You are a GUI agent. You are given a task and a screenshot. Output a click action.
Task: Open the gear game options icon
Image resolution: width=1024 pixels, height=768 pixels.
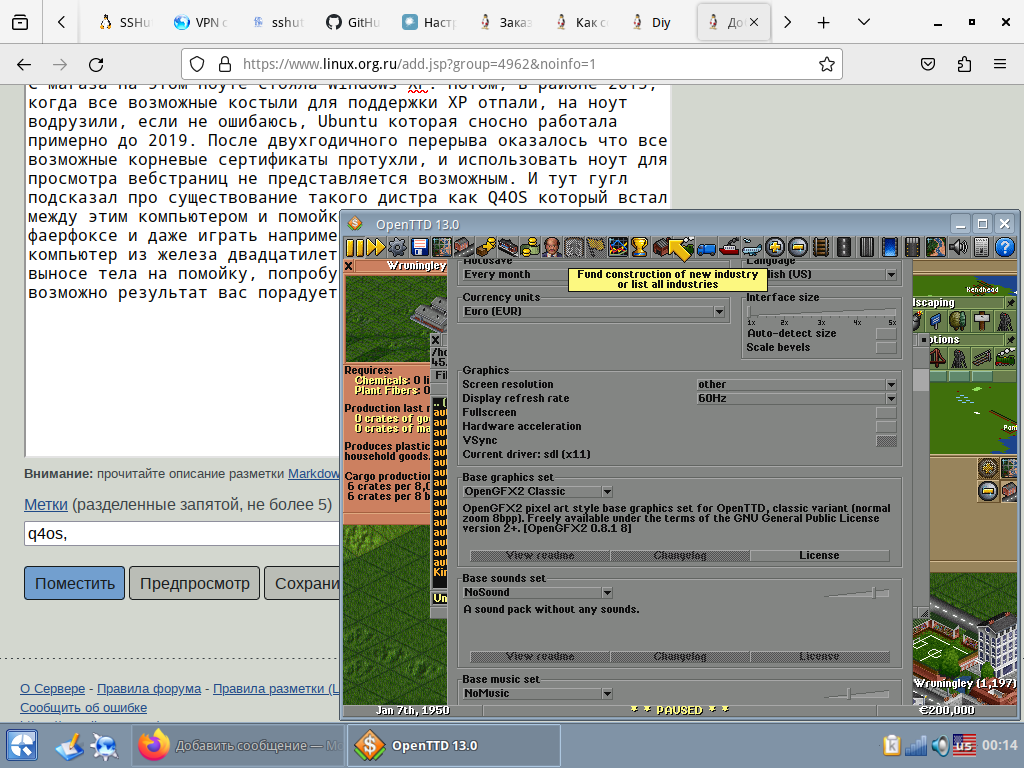(x=398, y=248)
